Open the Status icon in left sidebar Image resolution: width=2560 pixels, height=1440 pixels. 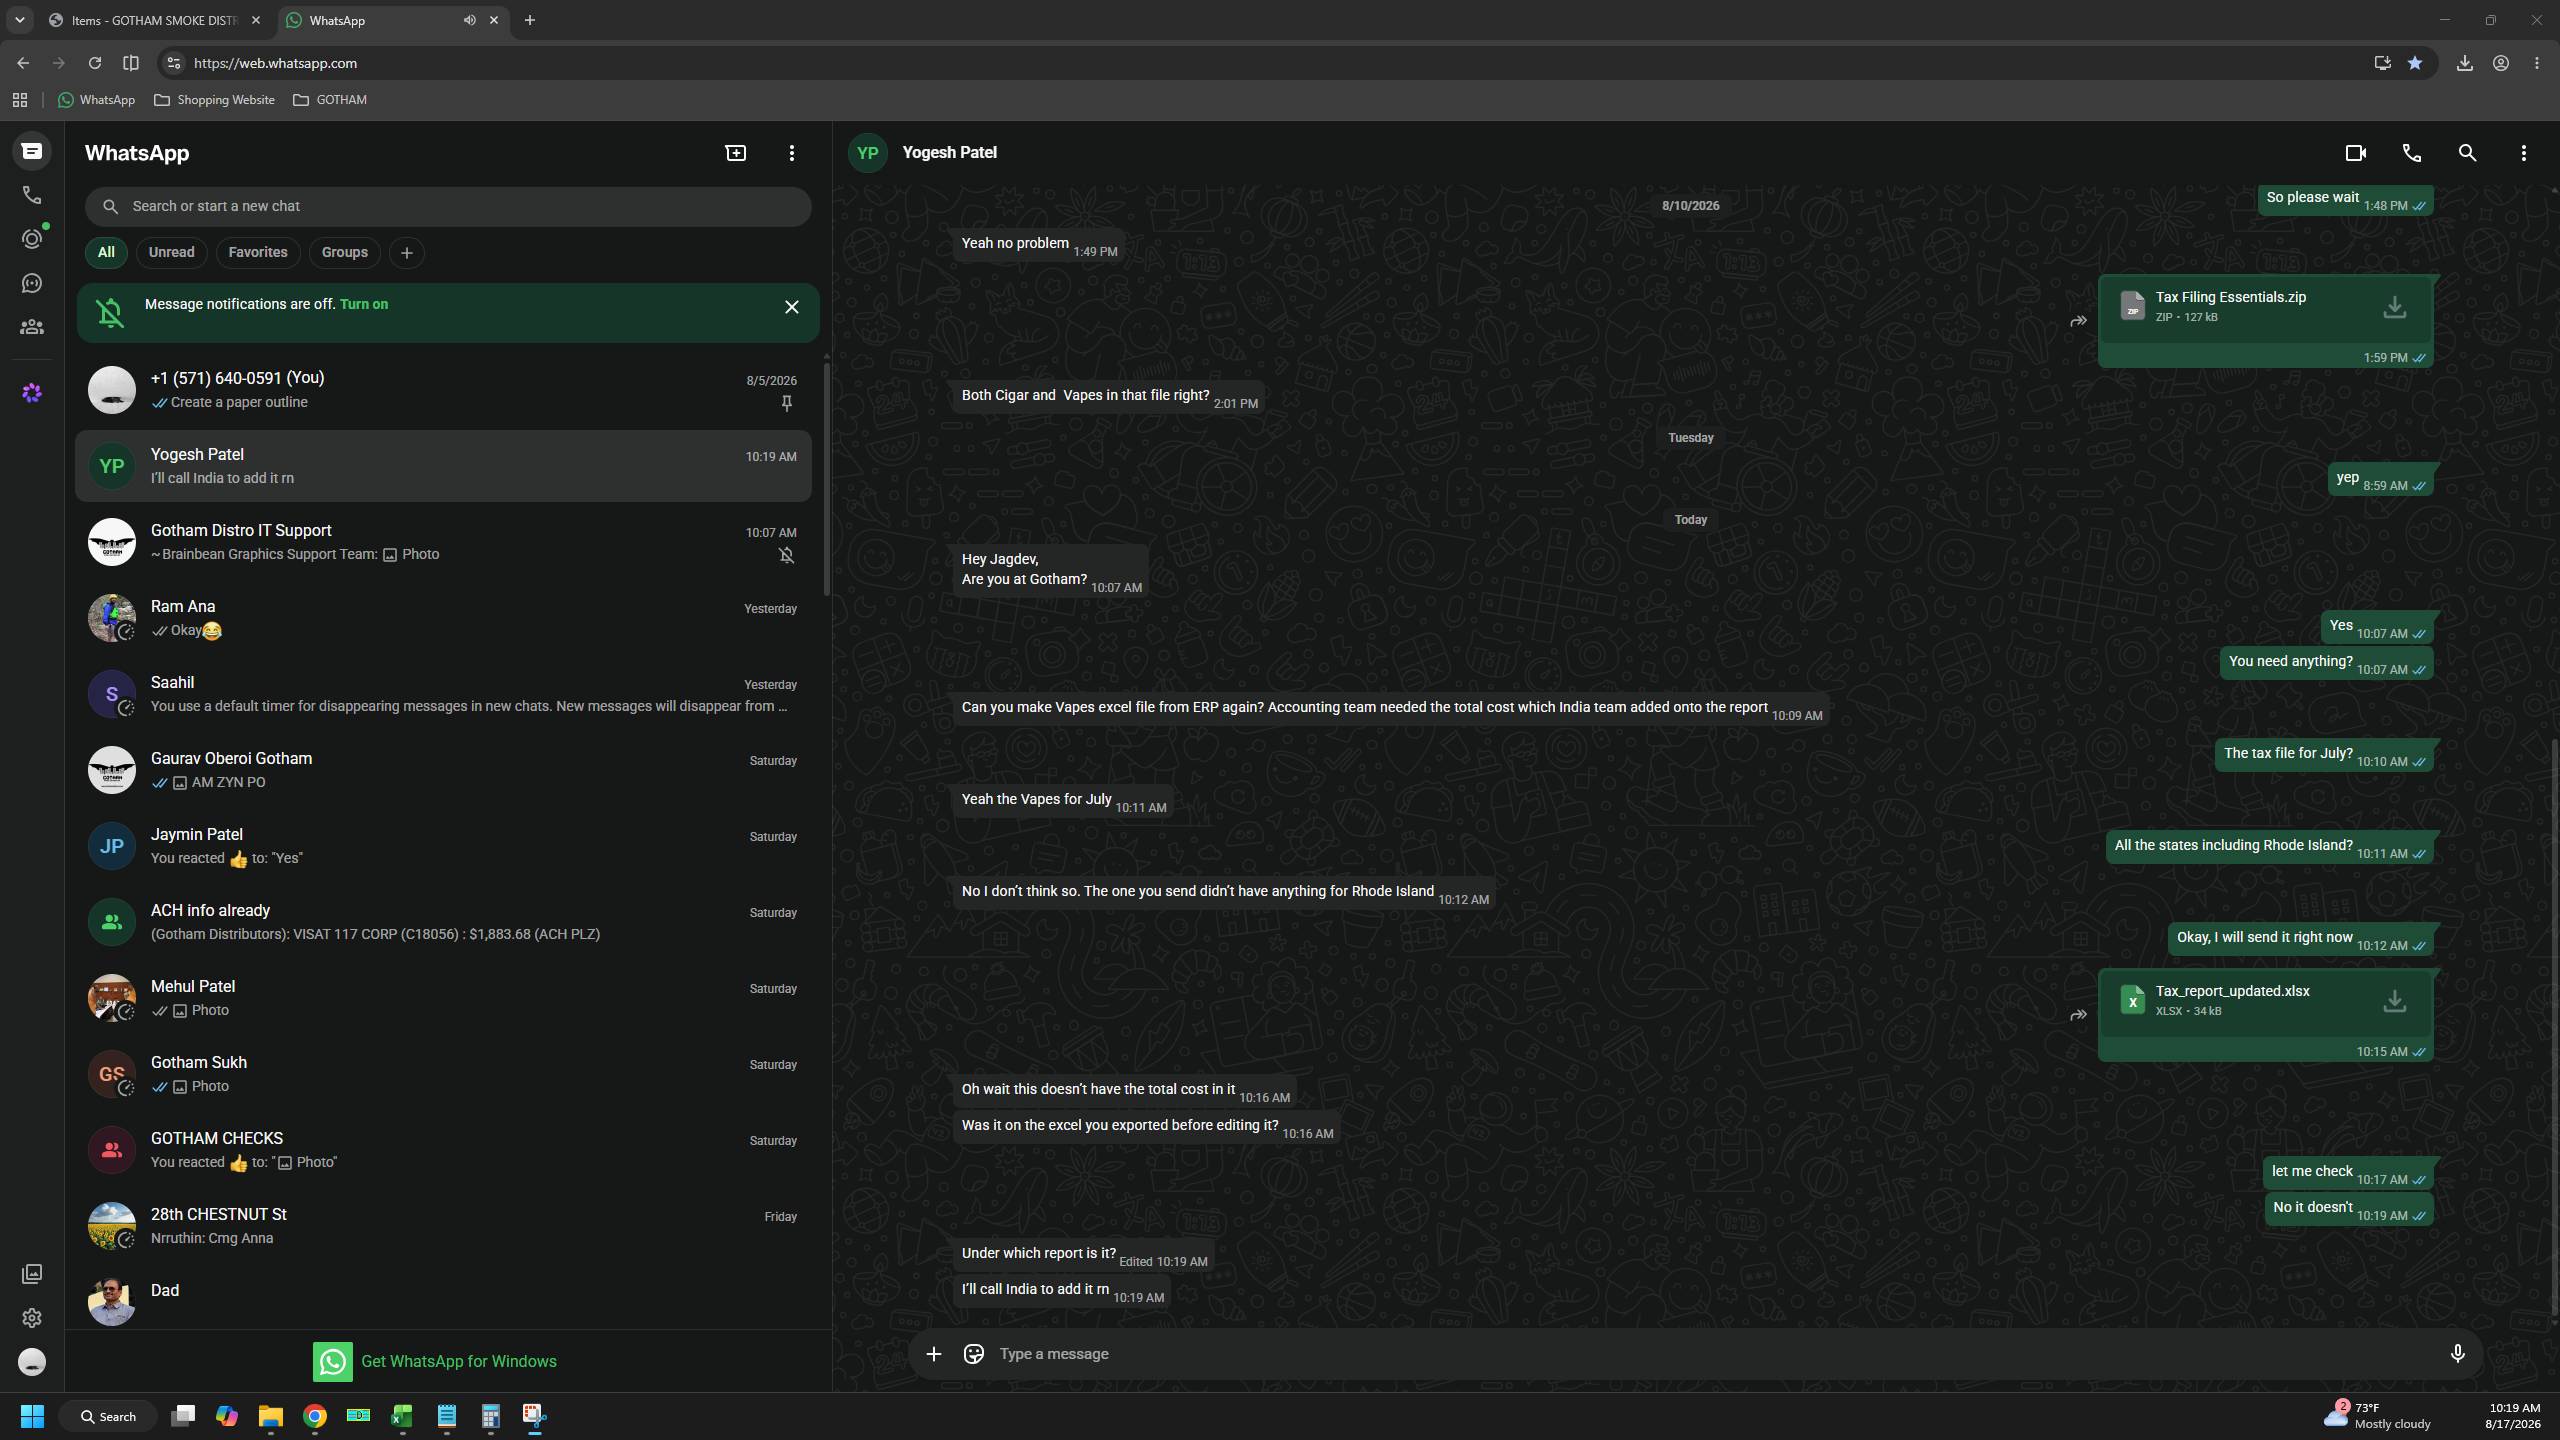[x=32, y=239]
